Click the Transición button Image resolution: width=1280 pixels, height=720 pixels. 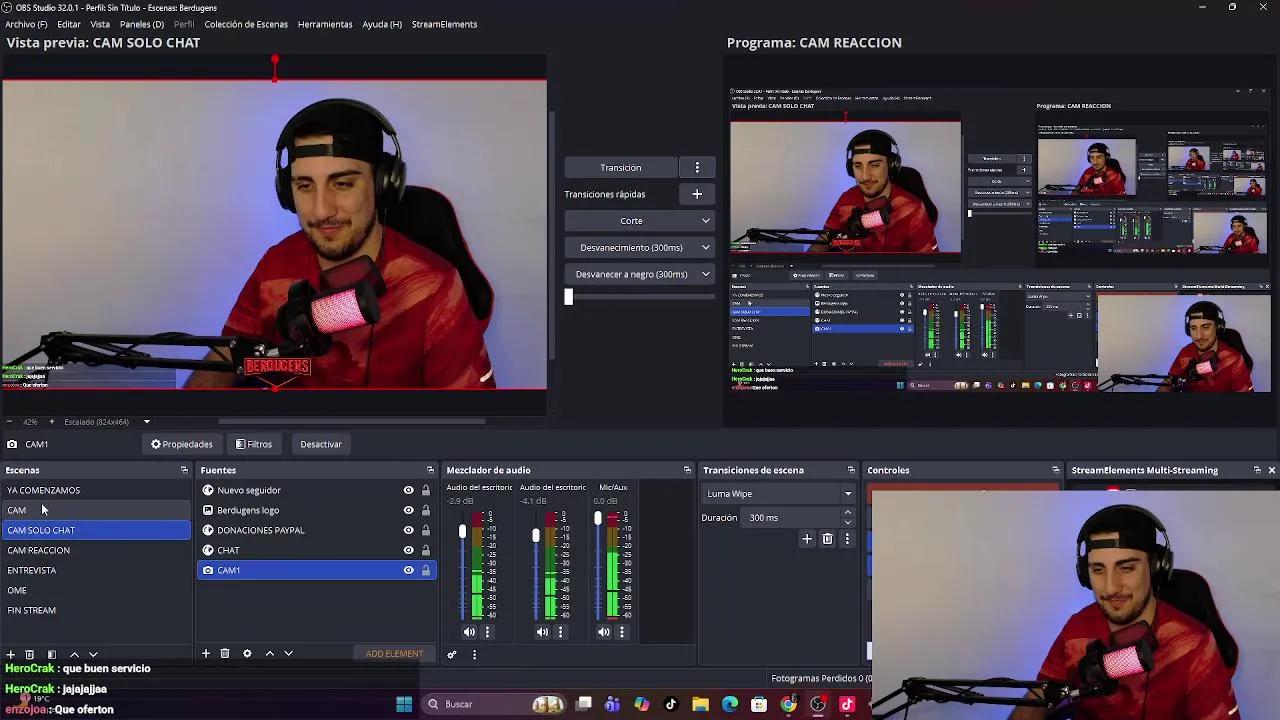[621, 168]
